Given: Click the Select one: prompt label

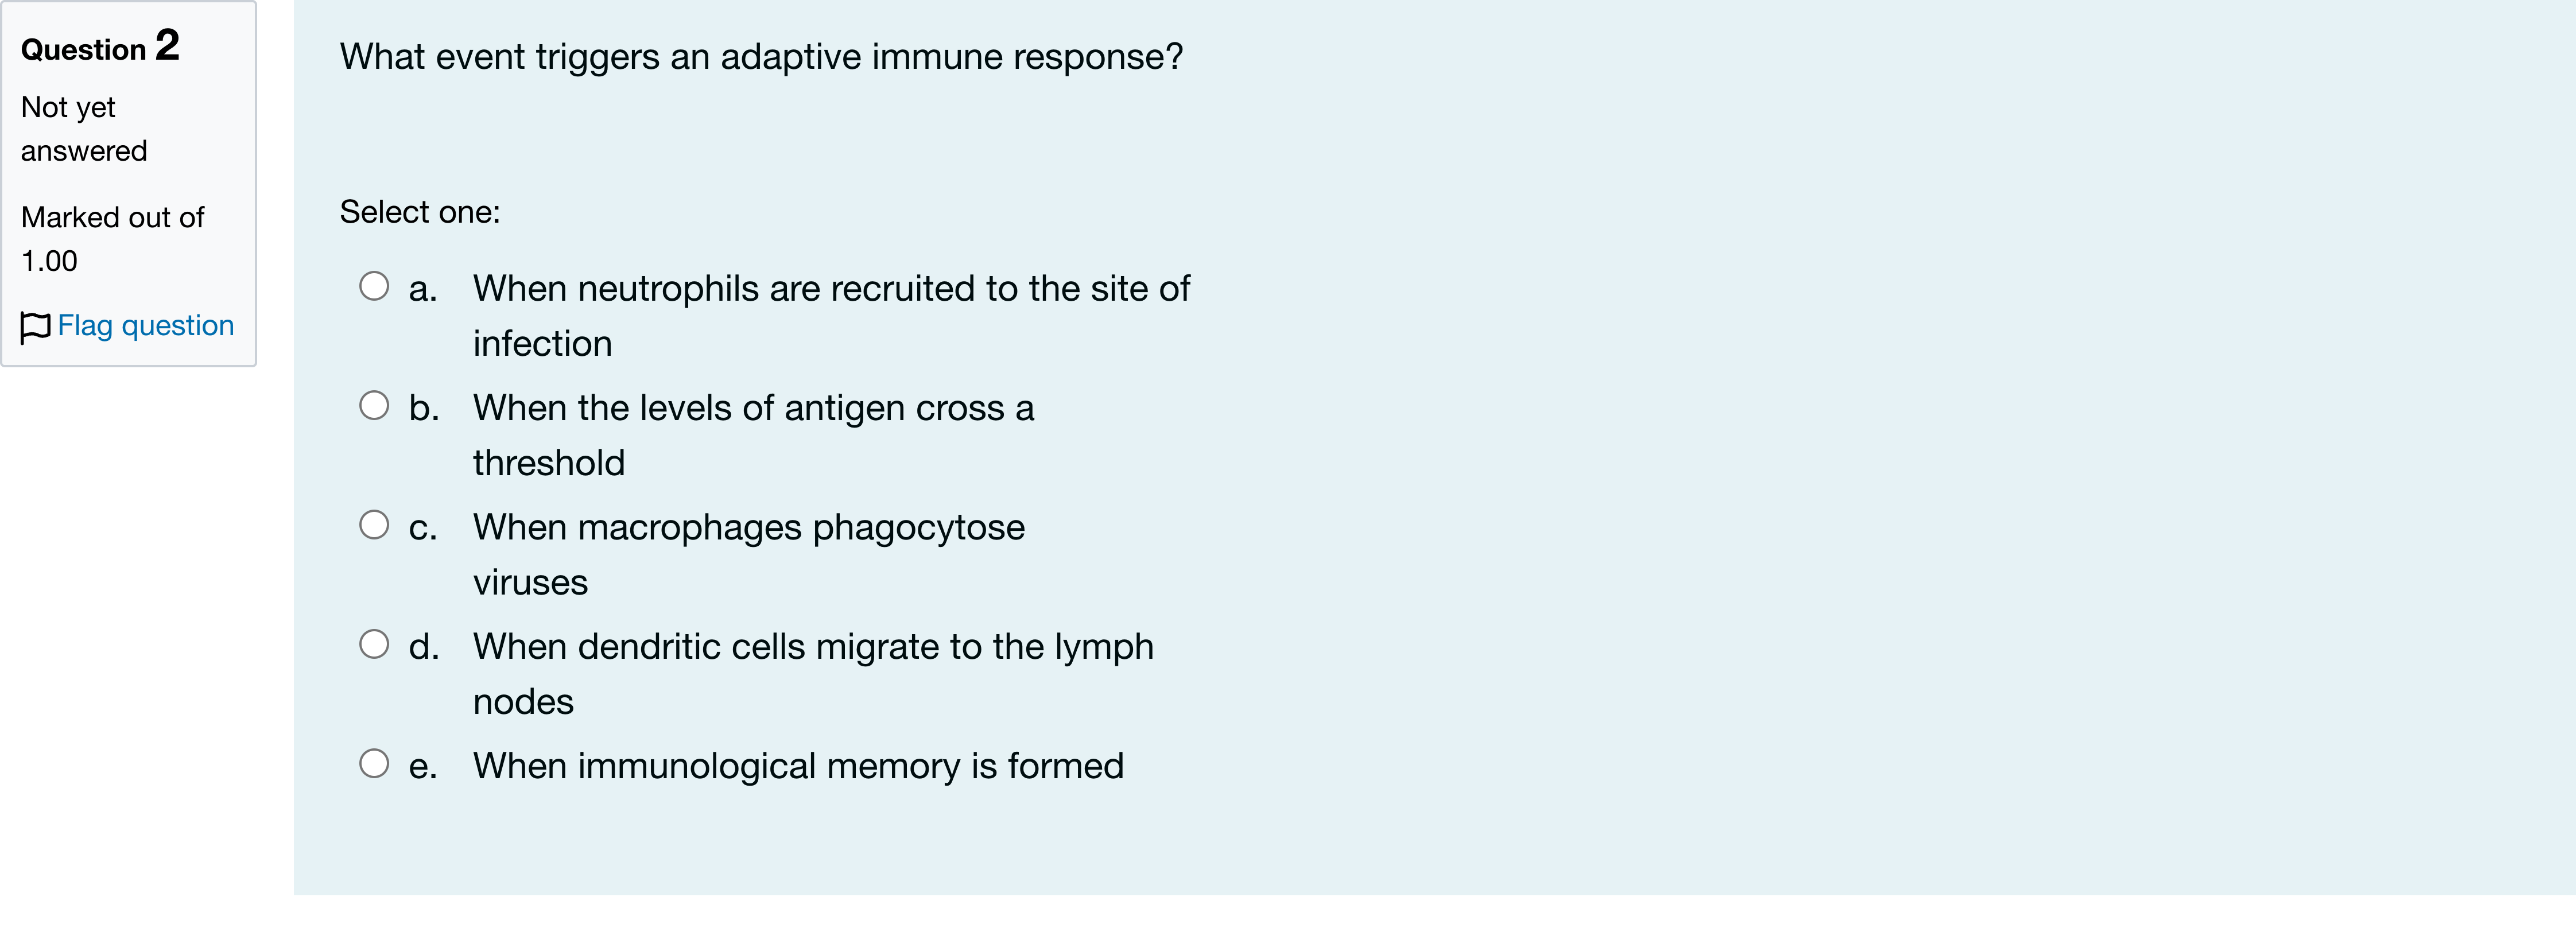Looking at the screenshot, I should pyautogui.click(x=420, y=212).
